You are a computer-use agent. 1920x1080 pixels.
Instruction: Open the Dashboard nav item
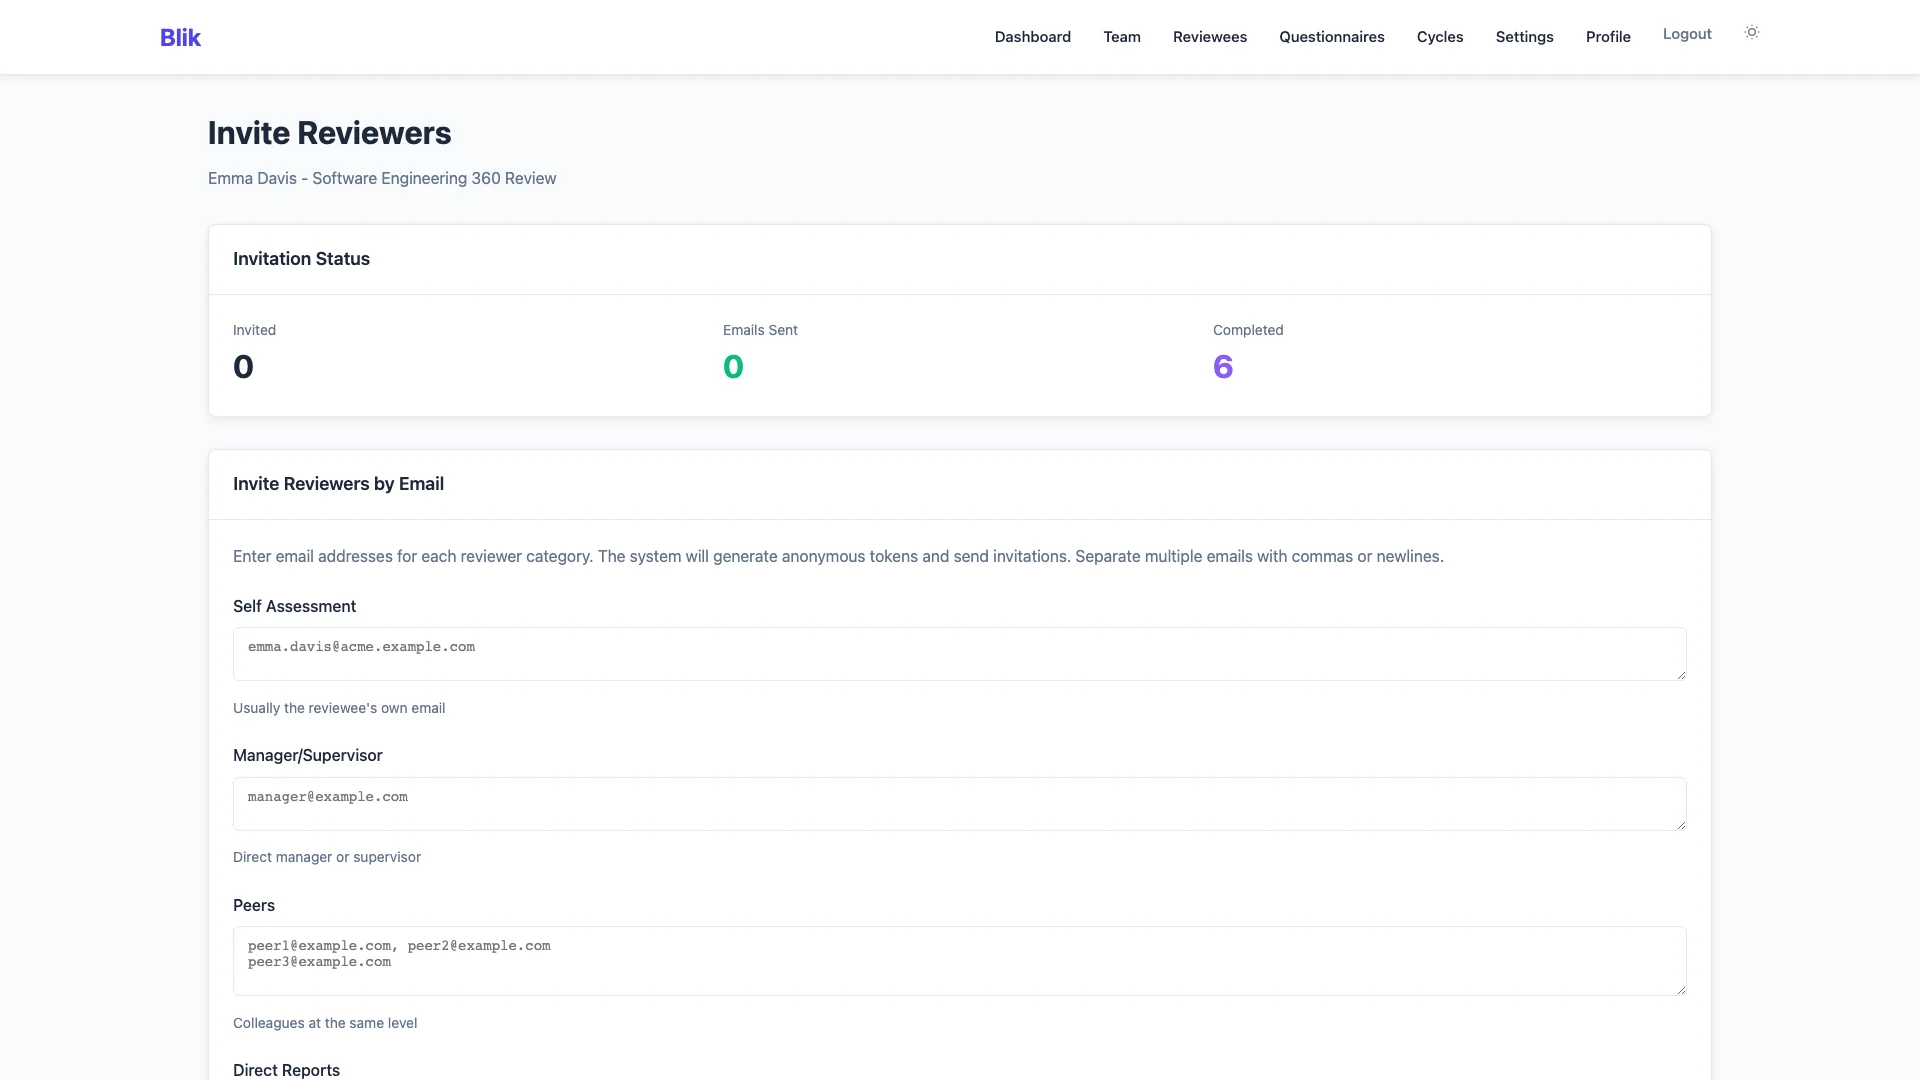1032,37
